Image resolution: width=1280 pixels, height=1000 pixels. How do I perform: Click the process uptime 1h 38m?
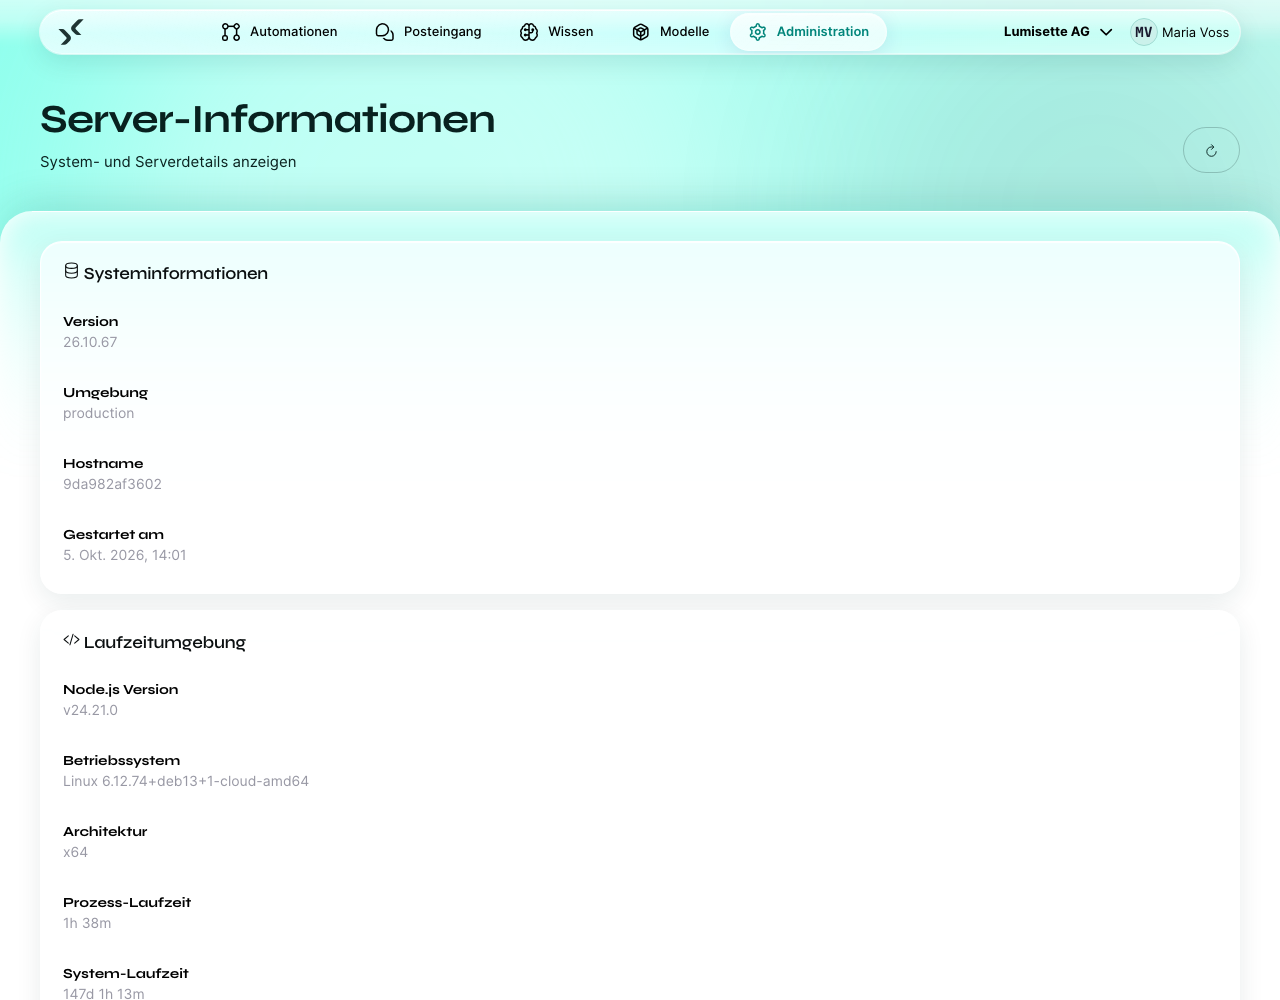click(x=87, y=923)
